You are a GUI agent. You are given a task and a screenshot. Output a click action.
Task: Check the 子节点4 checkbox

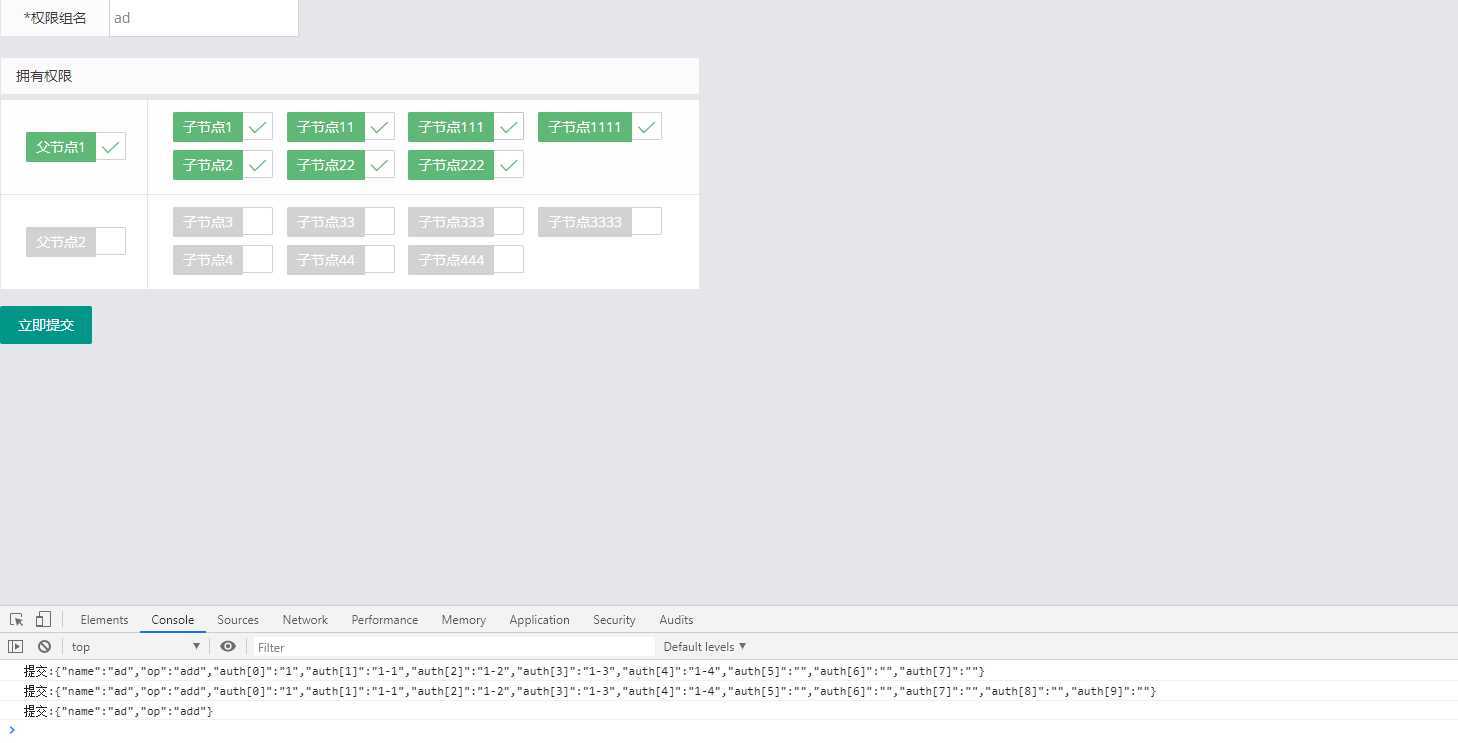pos(223,260)
